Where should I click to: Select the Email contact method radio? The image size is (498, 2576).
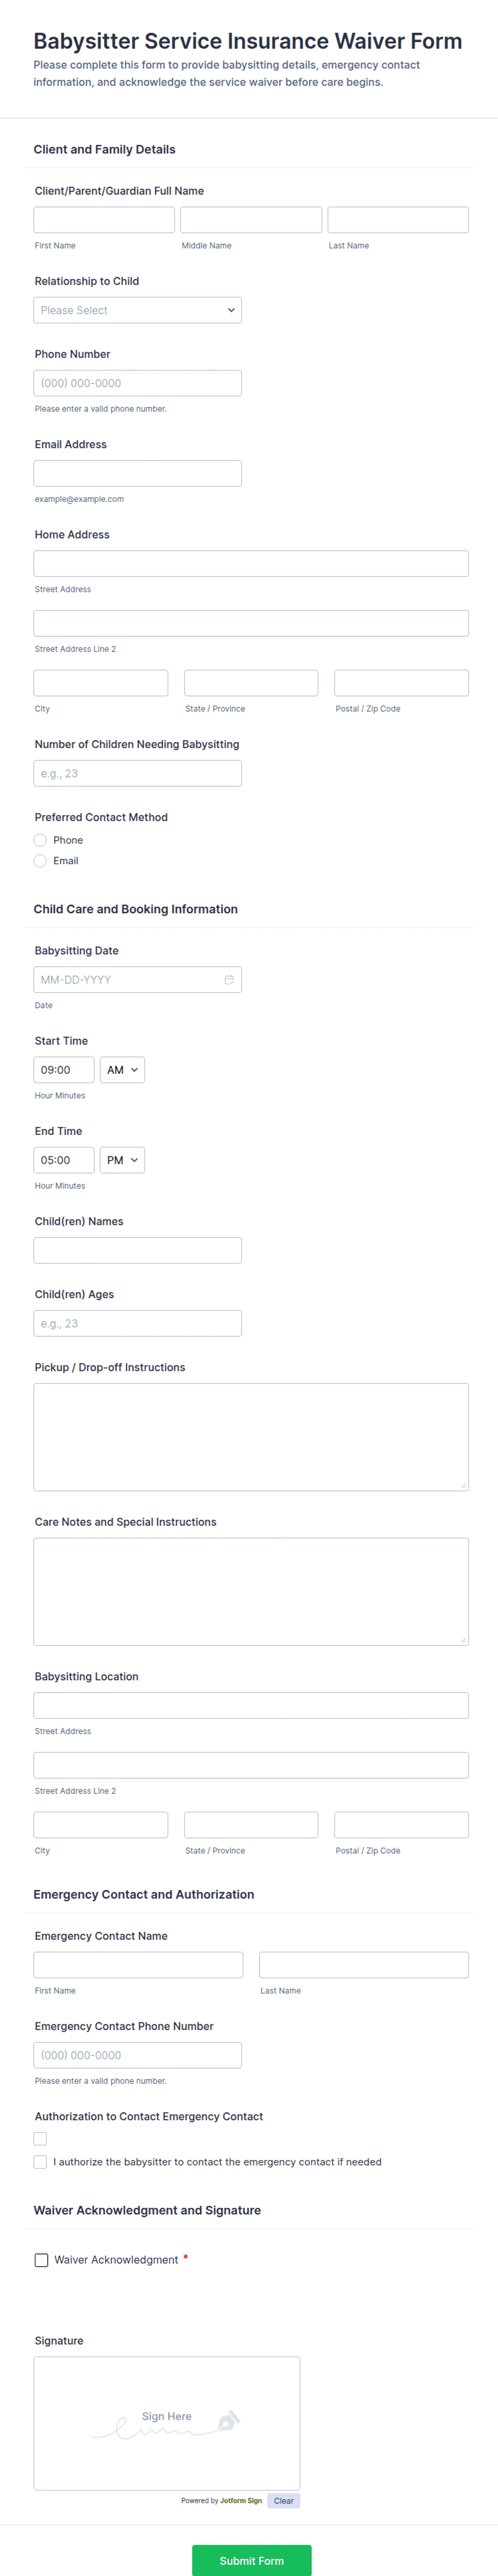point(40,860)
